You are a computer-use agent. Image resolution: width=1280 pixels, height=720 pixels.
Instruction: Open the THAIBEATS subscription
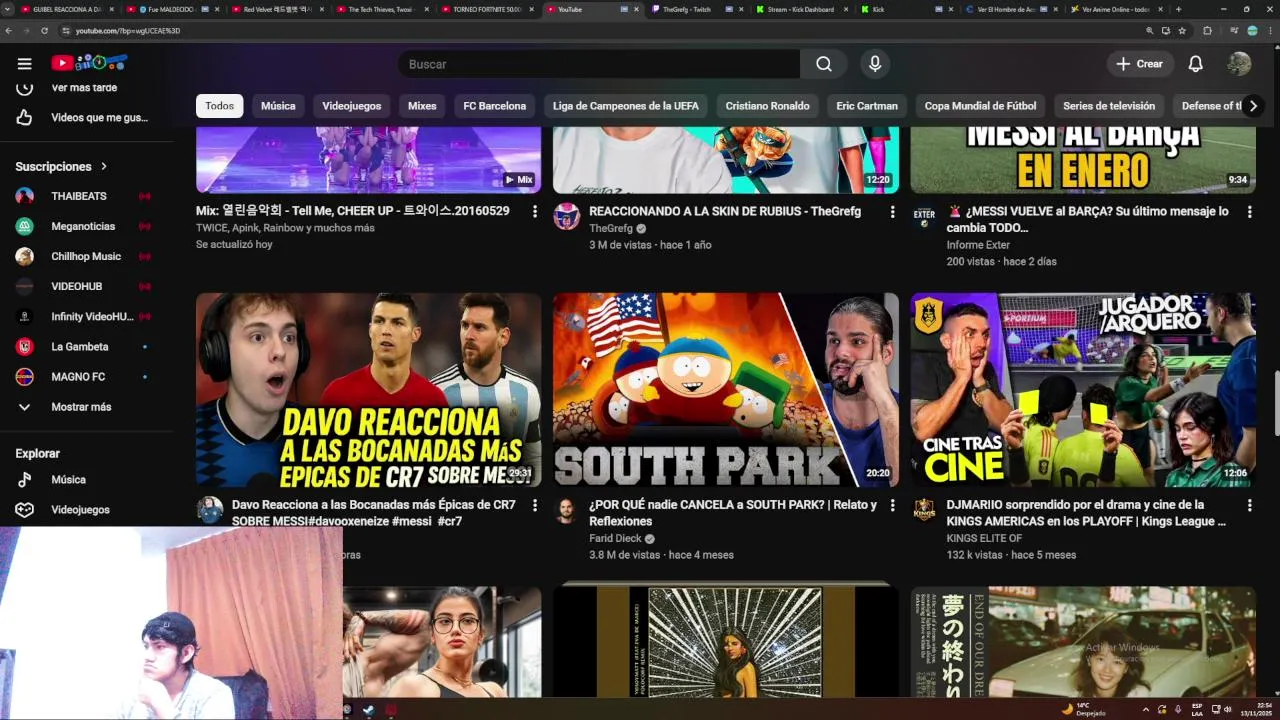click(86, 196)
